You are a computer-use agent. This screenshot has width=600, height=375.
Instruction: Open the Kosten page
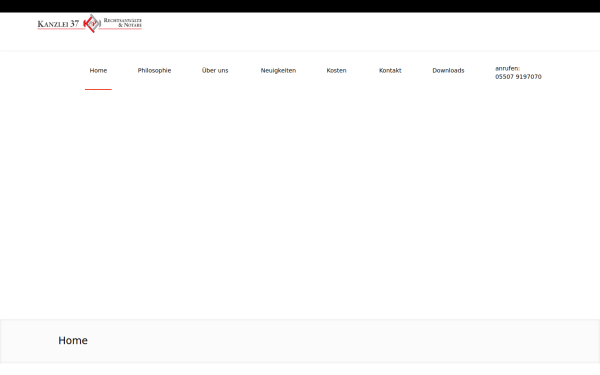(x=336, y=70)
